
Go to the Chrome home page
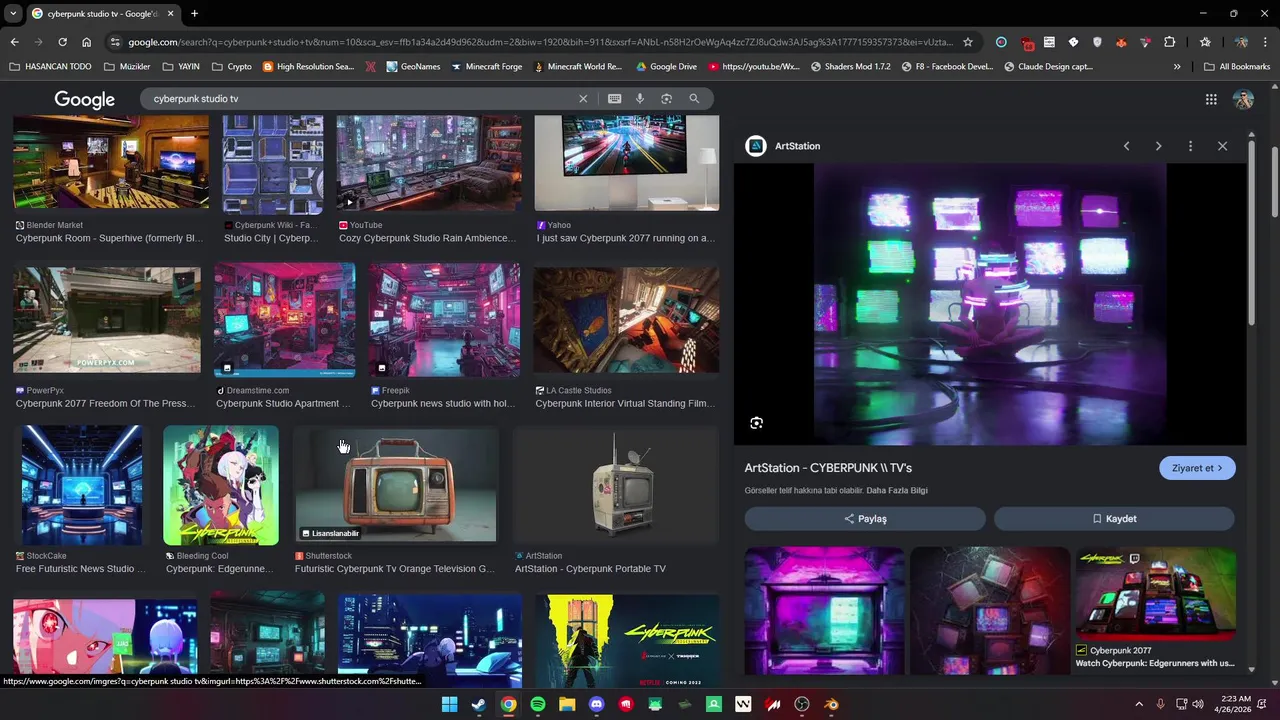[86, 42]
